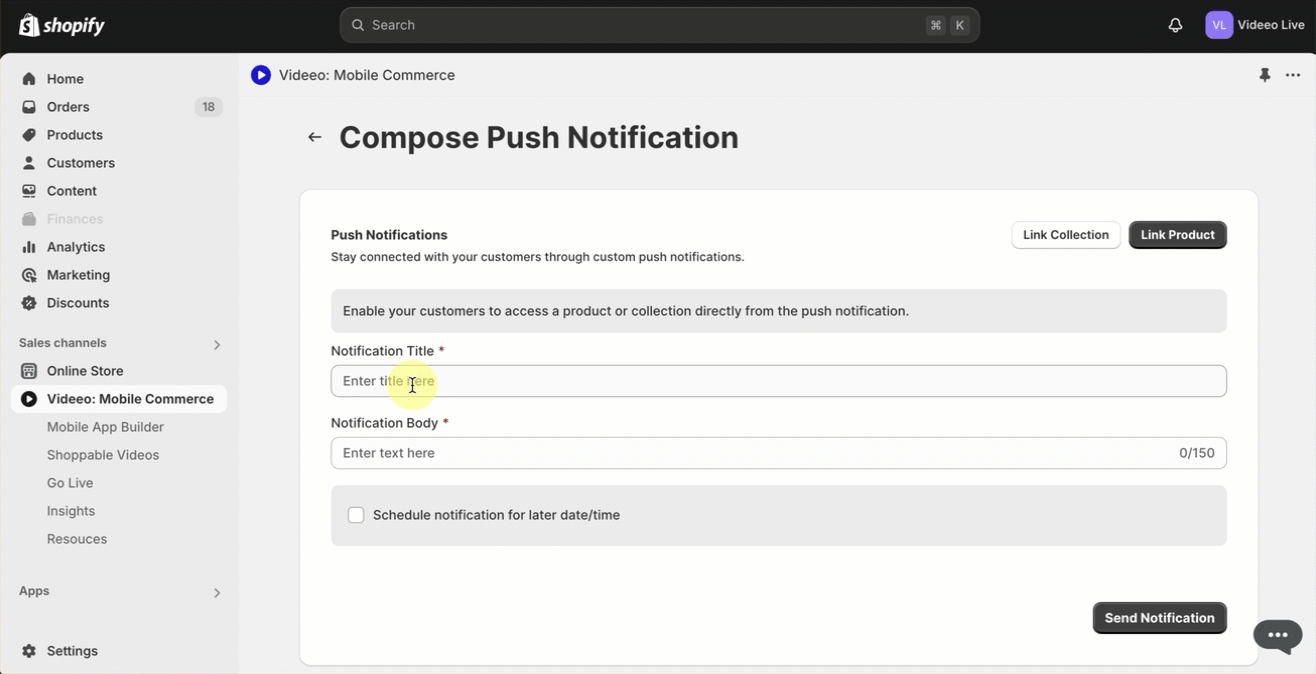The image size is (1316, 674).
Task: Open Shoppable Videos page
Action: tap(103, 455)
